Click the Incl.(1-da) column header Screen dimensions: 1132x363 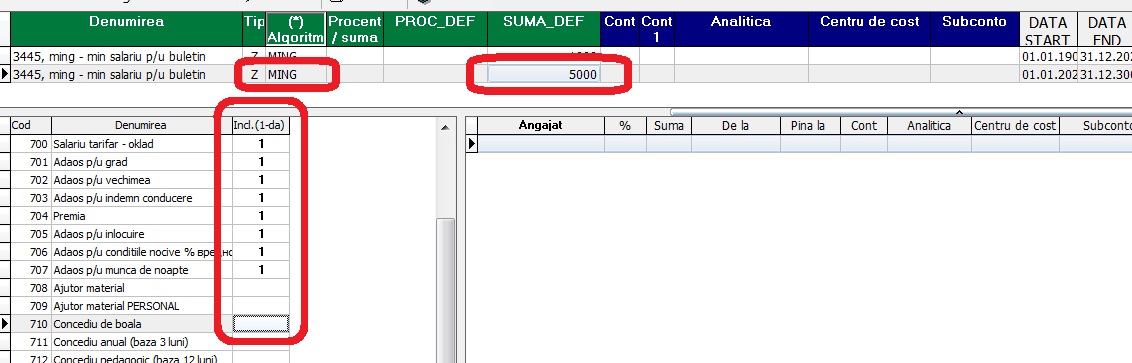click(x=261, y=126)
